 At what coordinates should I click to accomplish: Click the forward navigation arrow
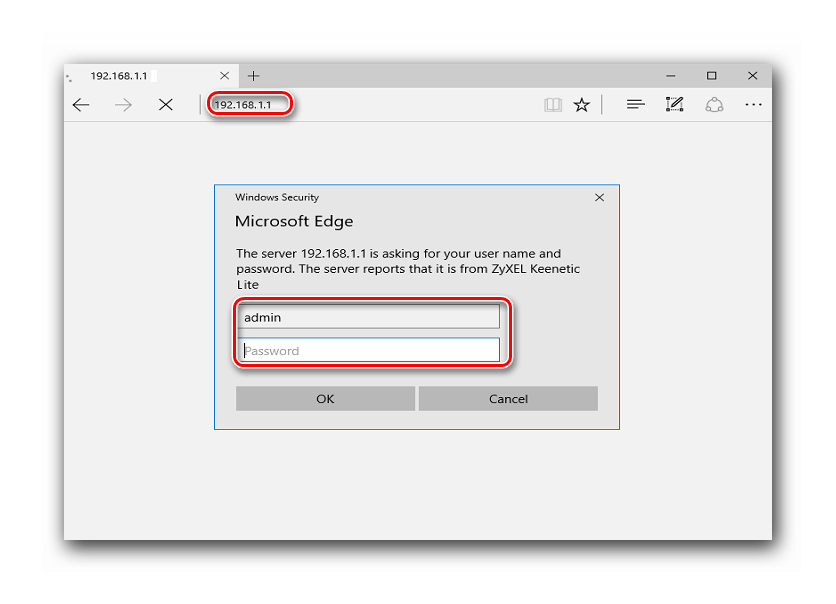pyautogui.click(x=123, y=104)
